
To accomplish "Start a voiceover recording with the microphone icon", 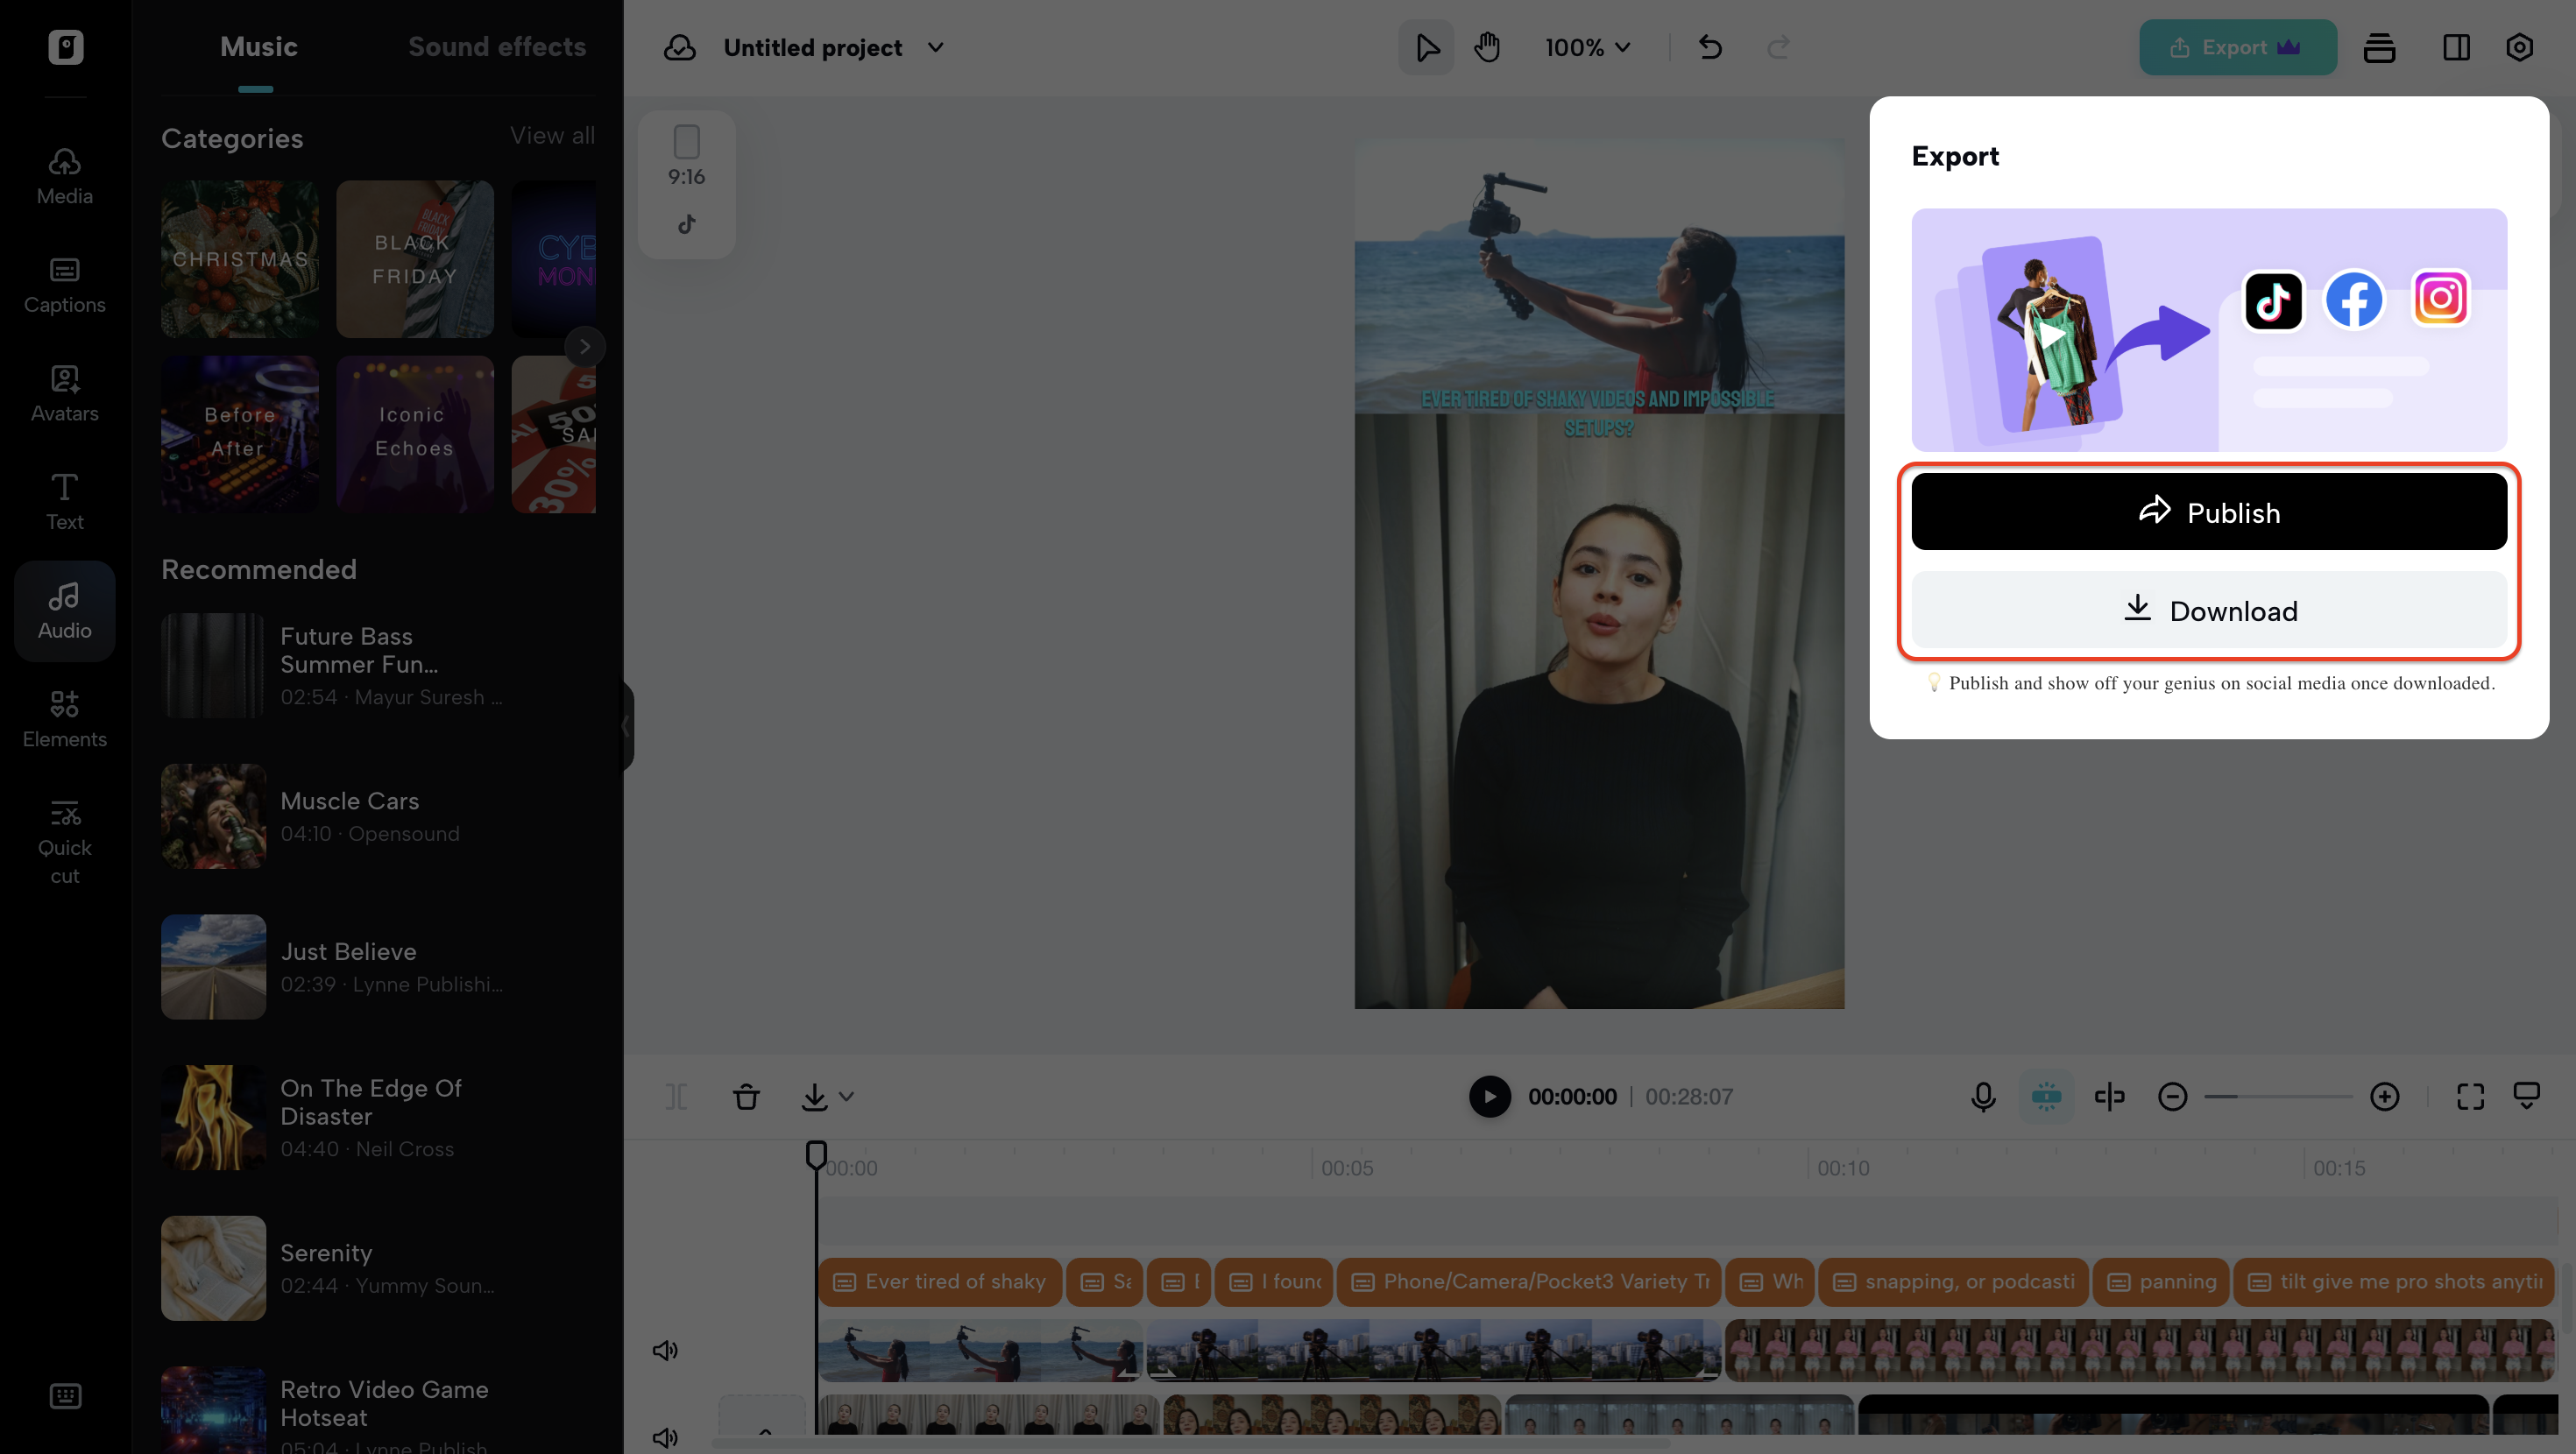I will (x=1982, y=1096).
